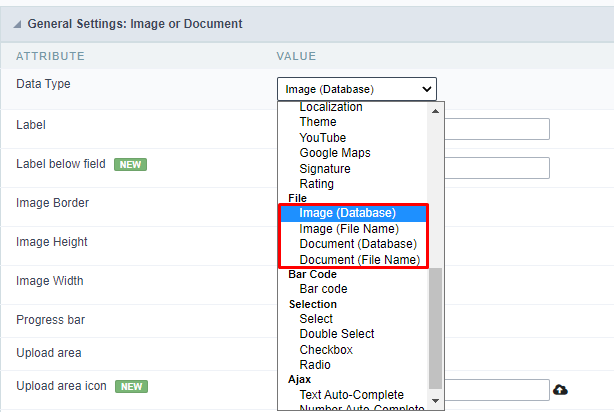614x412 pixels.
Task: Click the Ajax group heading
Action: [x=300, y=379]
